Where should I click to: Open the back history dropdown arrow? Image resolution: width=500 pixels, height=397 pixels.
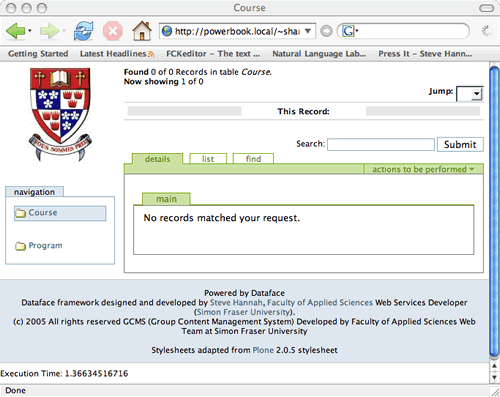point(30,31)
